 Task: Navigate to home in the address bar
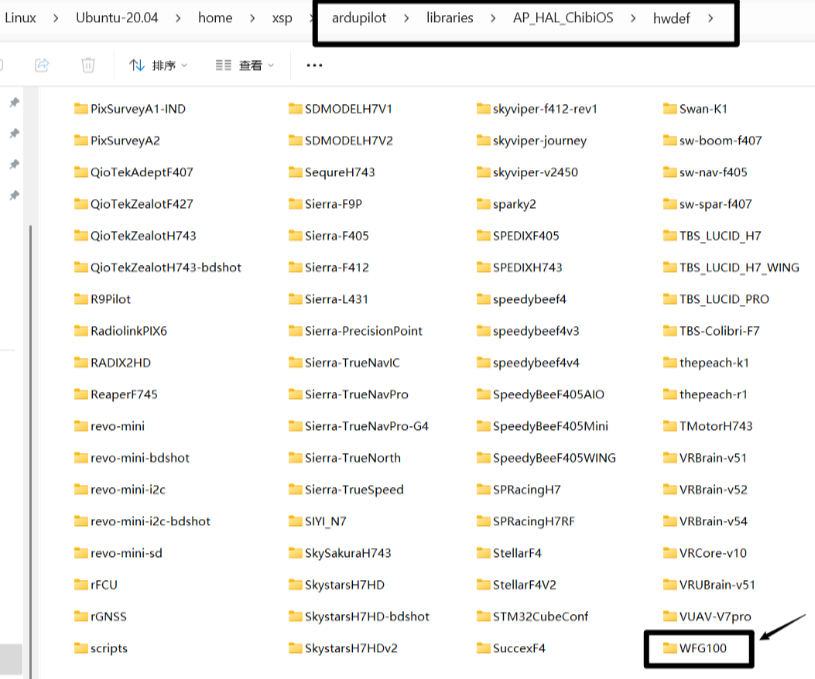215,18
